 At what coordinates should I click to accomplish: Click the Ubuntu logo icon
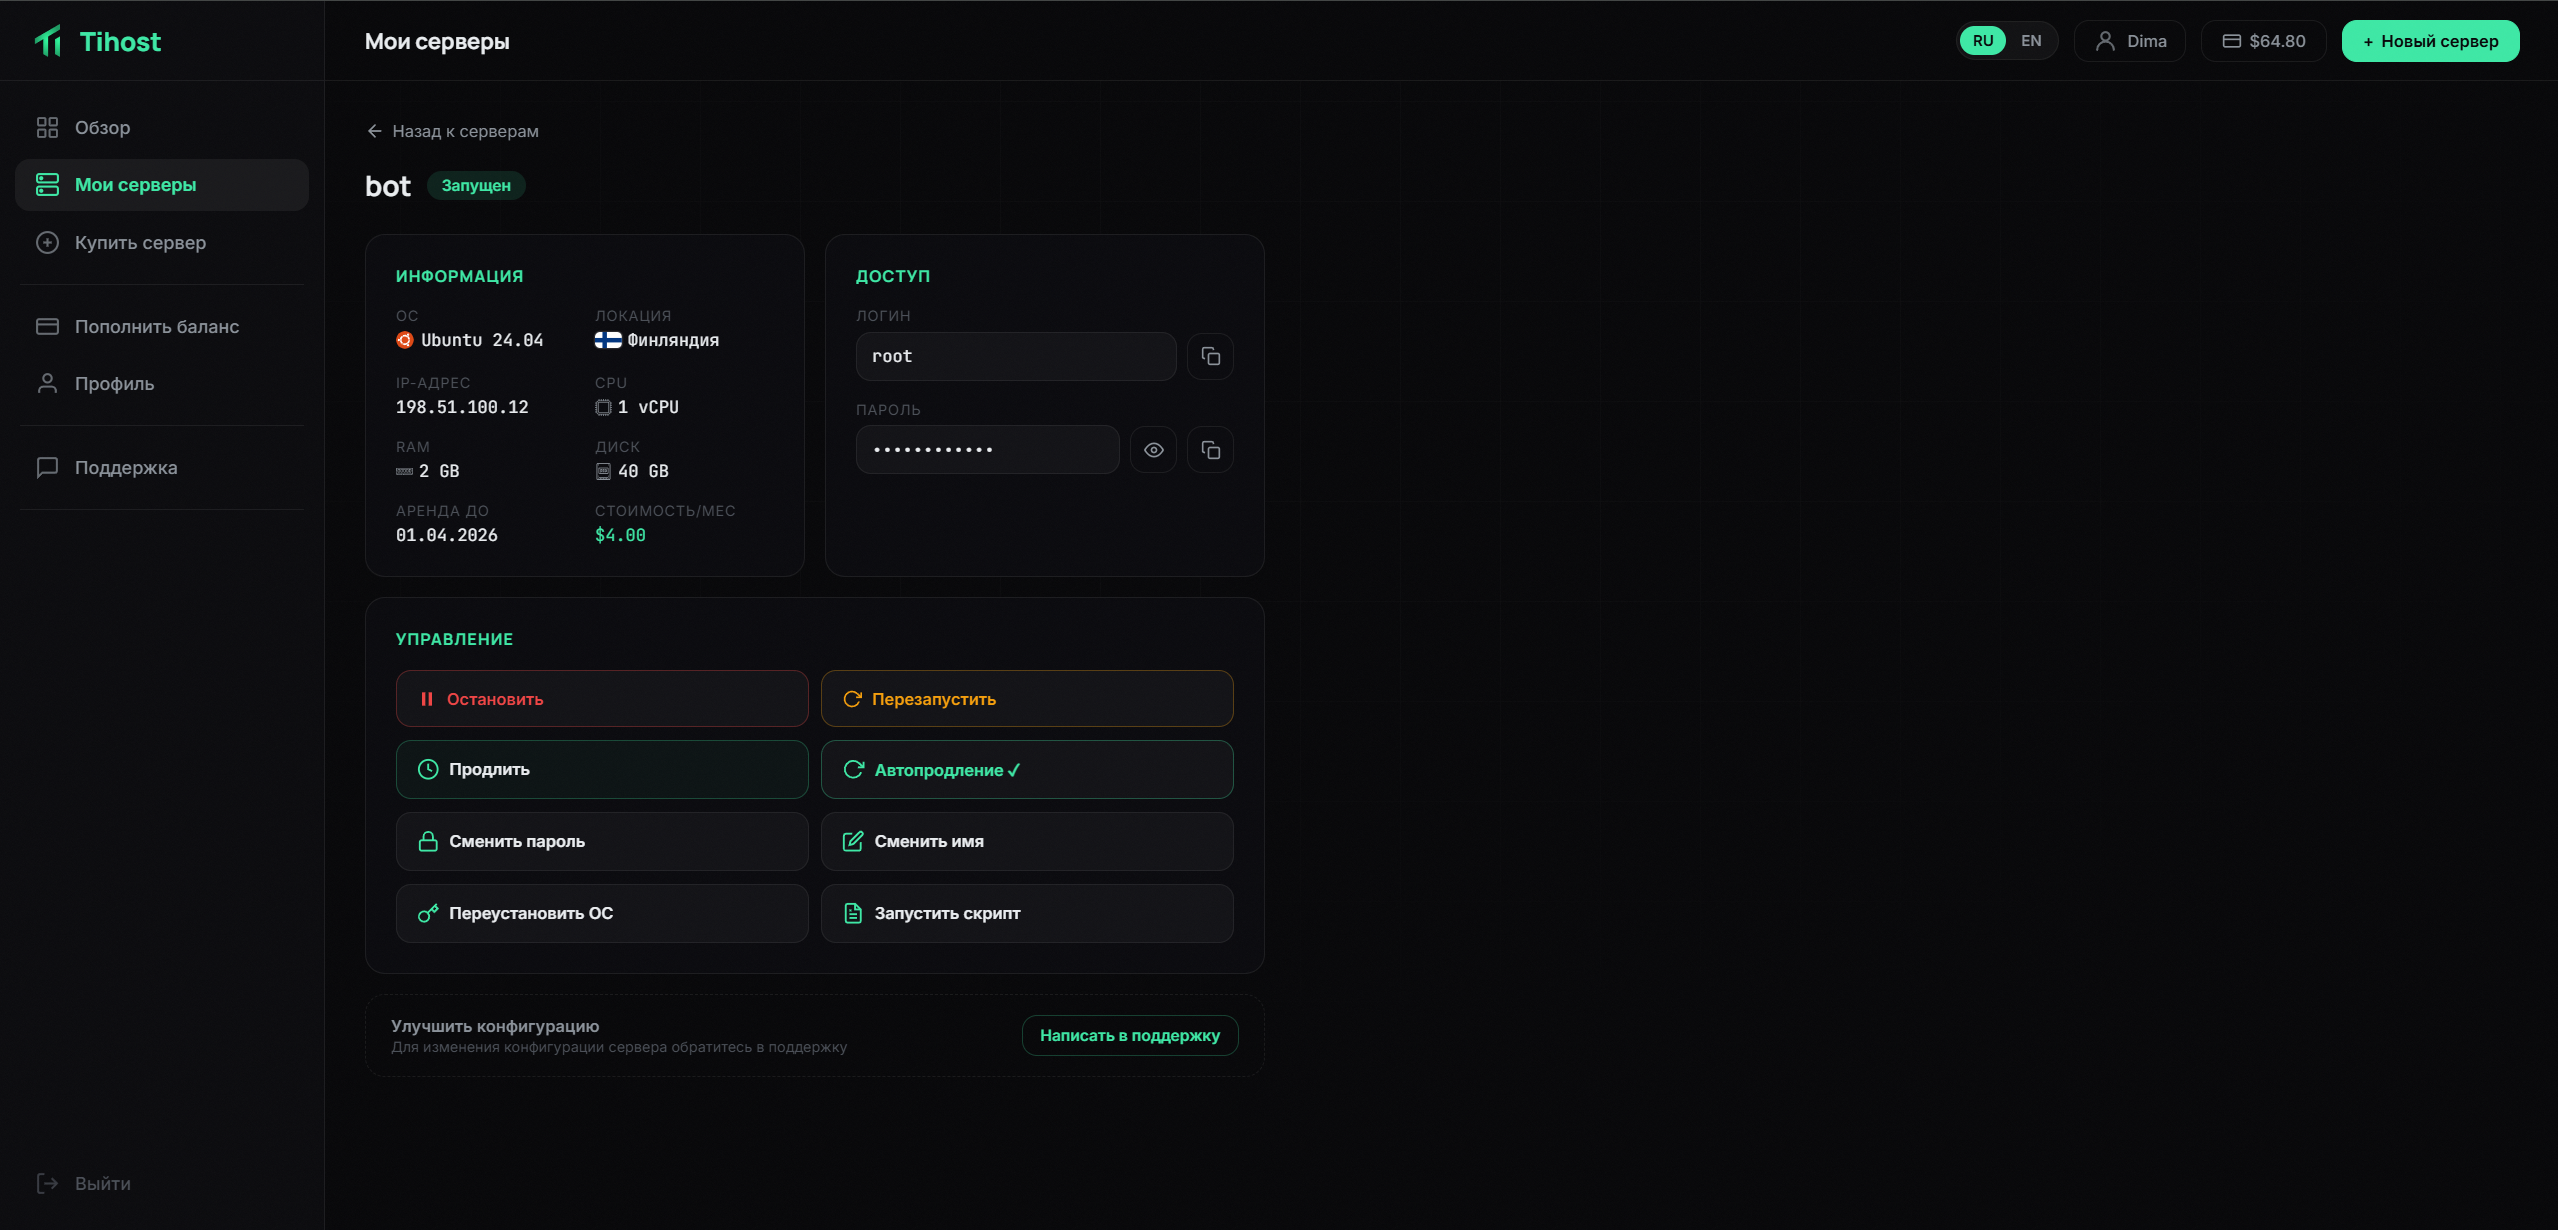405,340
